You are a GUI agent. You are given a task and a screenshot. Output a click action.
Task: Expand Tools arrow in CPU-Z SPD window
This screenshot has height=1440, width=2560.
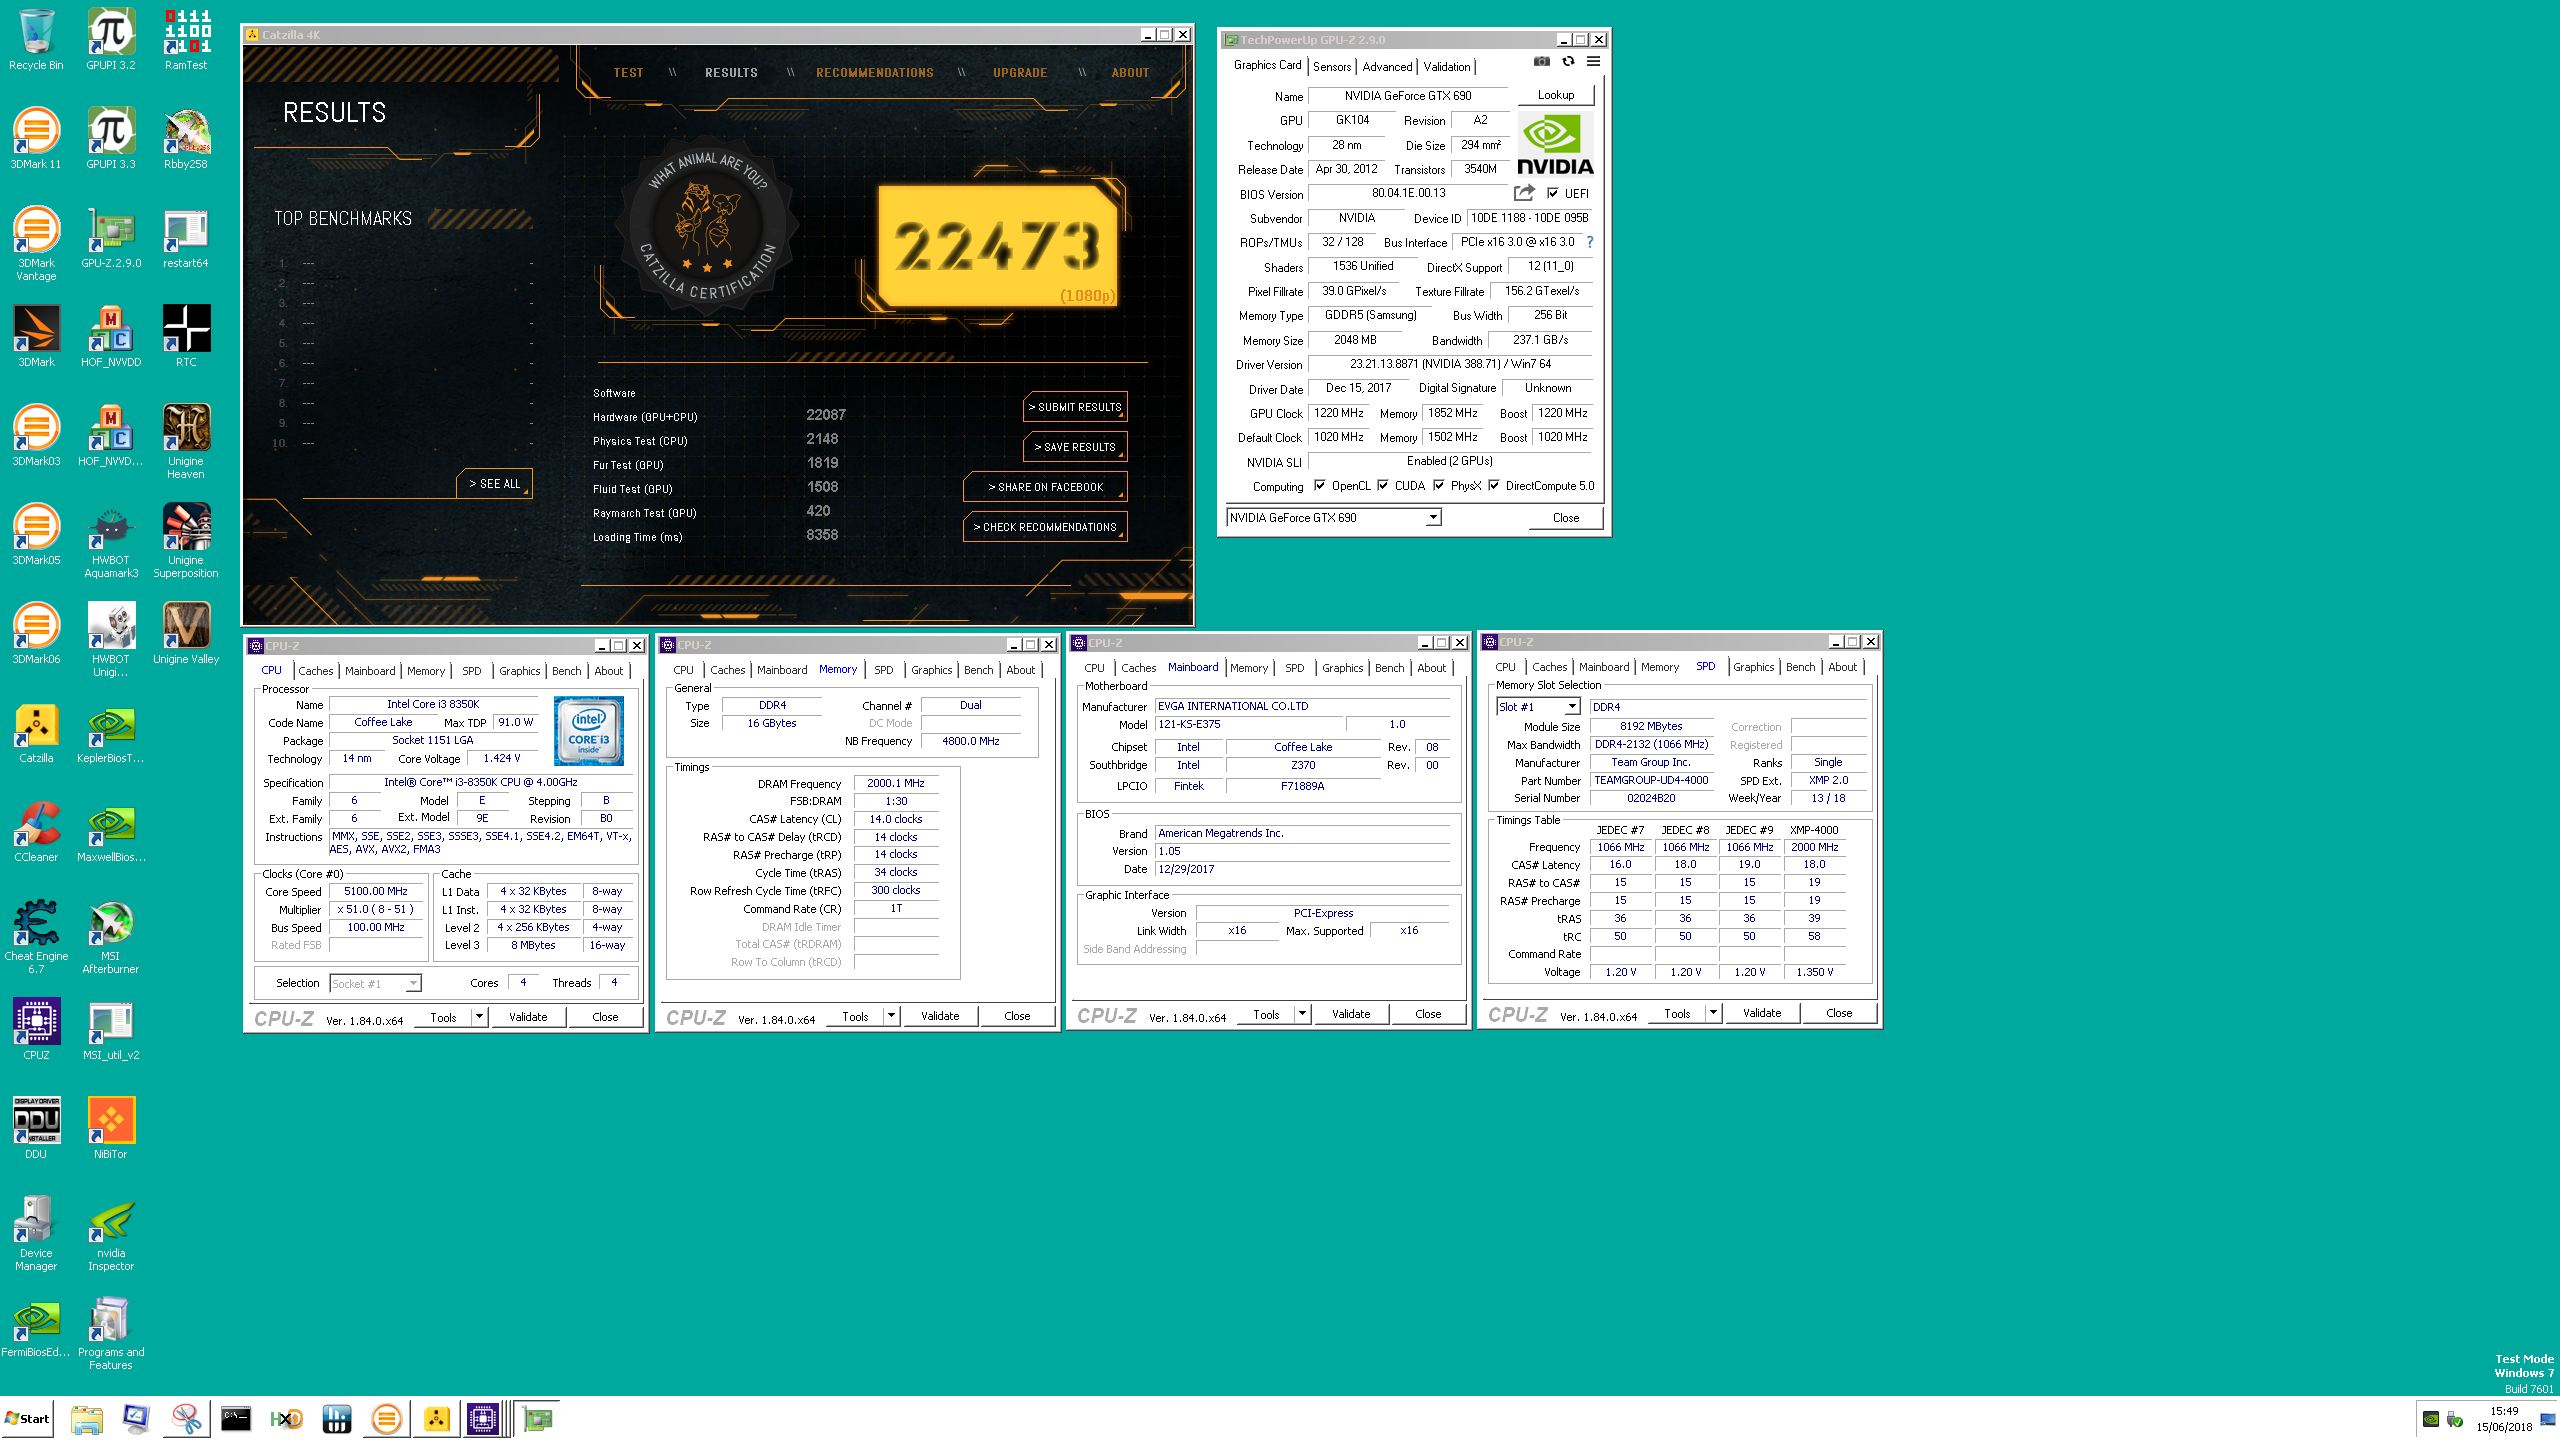pyautogui.click(x=1713, y=1013)
